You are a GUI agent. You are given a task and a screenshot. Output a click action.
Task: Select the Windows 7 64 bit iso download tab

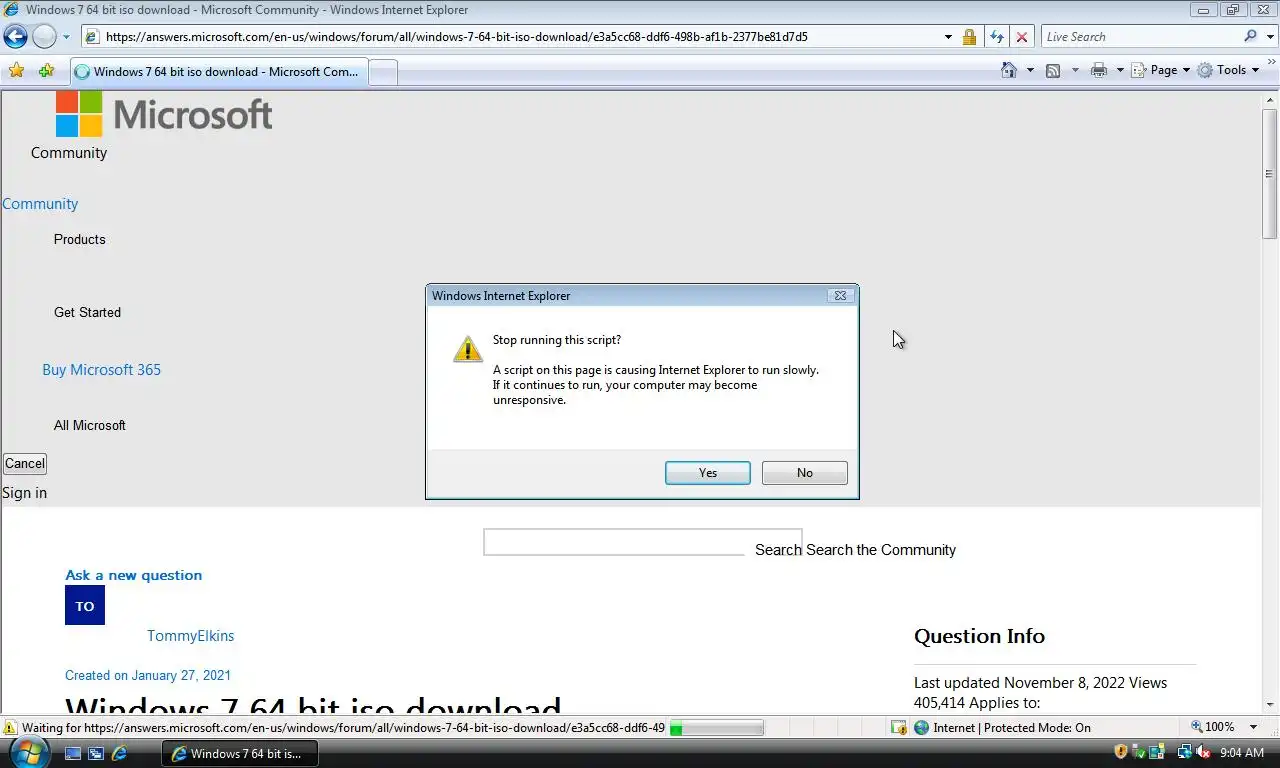tap(218, 72)
